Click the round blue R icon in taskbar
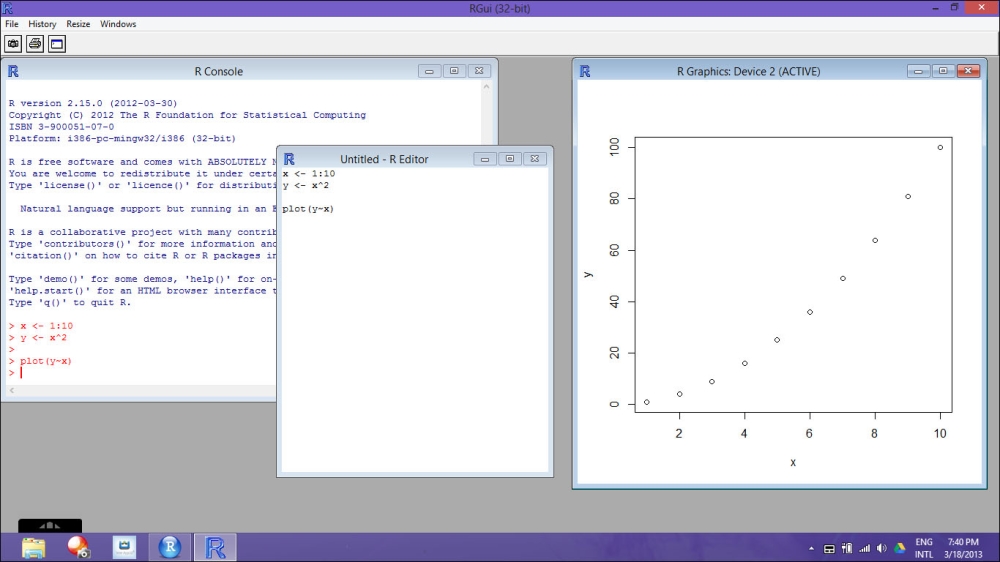This screenshot has width=1000, height=562. 170,547
